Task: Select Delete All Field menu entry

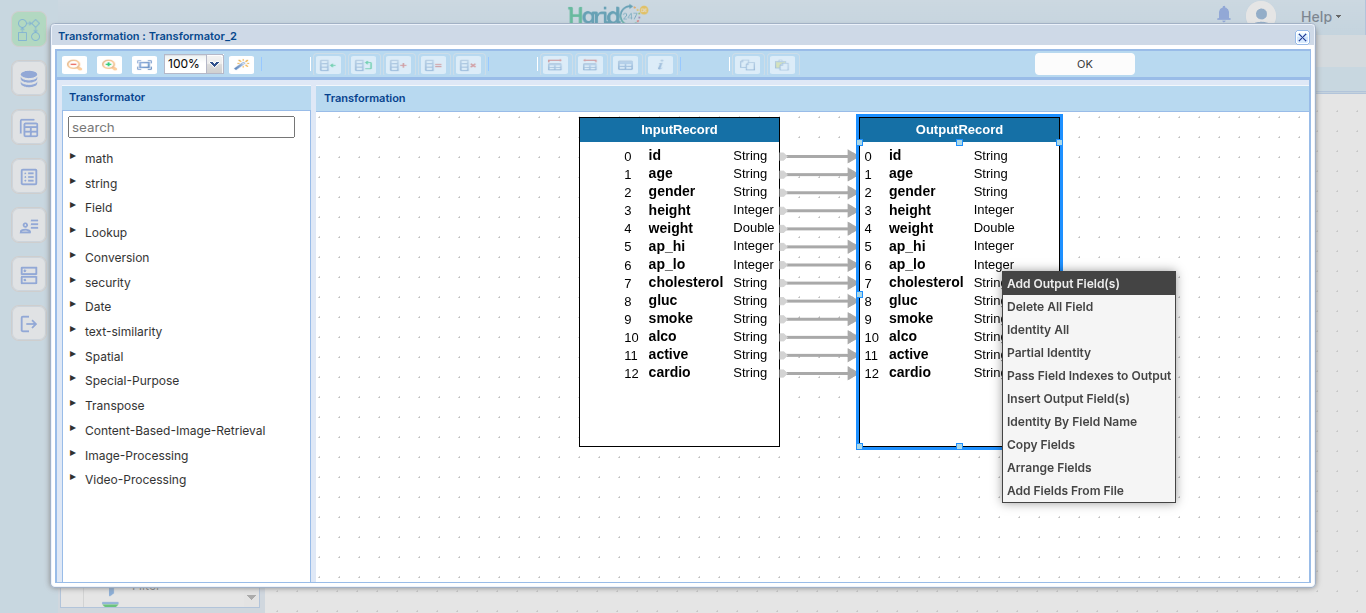Action: click(x=1089, y=307)
